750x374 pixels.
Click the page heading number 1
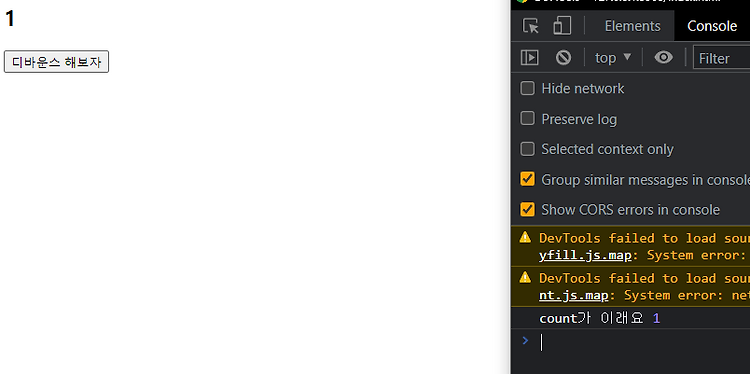click(x=10, y=19)
